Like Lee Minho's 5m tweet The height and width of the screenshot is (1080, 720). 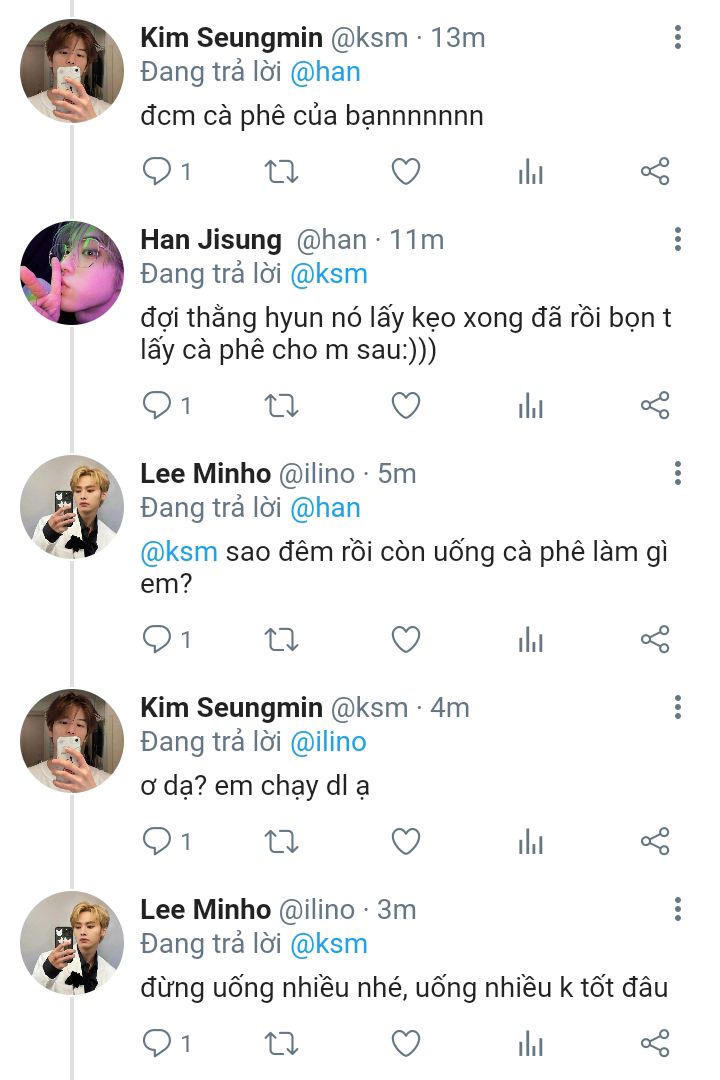[x=406, y=639]
